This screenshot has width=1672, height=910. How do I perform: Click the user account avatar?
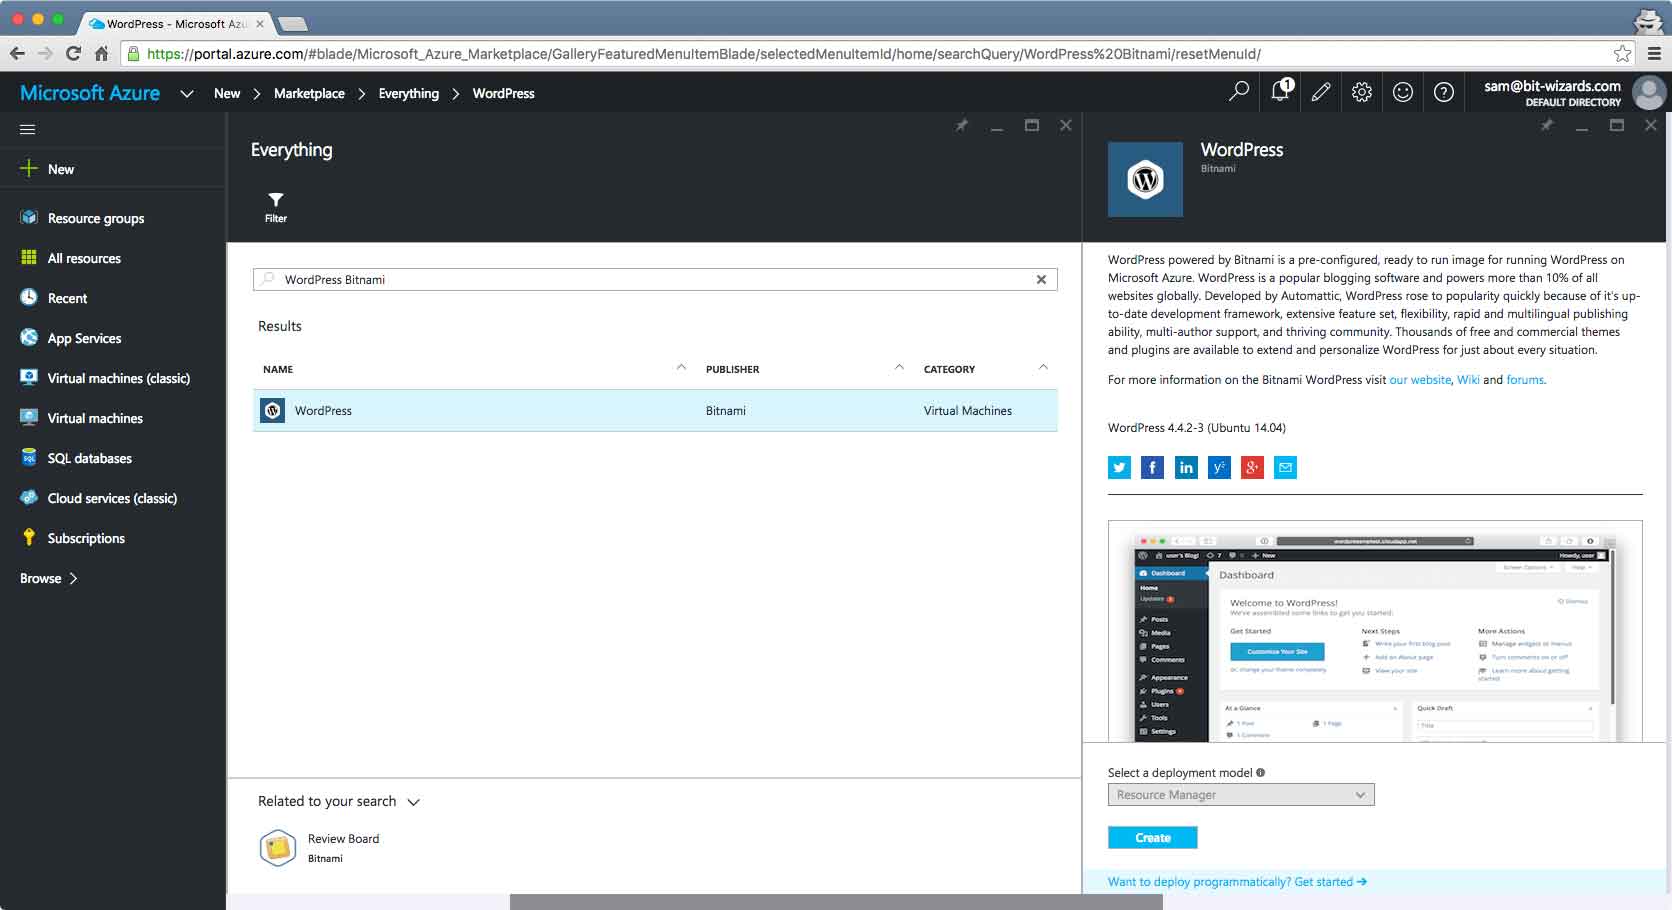(x=1648, y=93)
